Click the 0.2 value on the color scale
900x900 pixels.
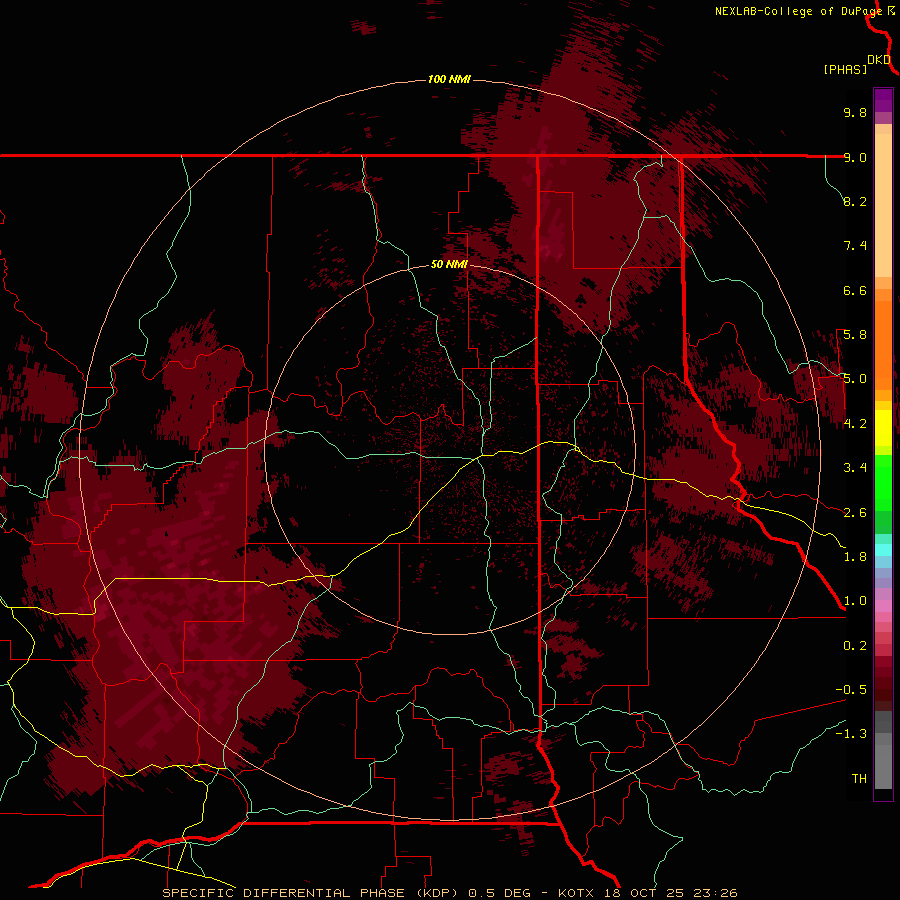[x=855, y=646]
